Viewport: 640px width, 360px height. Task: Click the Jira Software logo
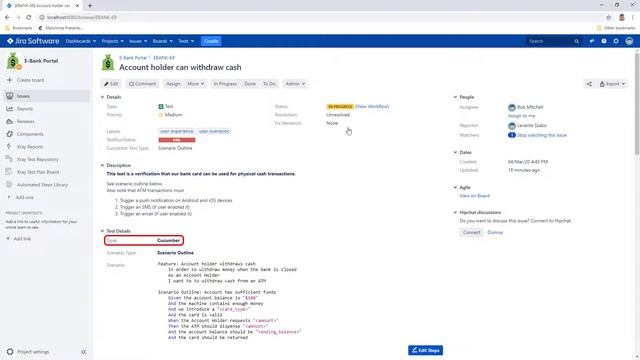33,41
